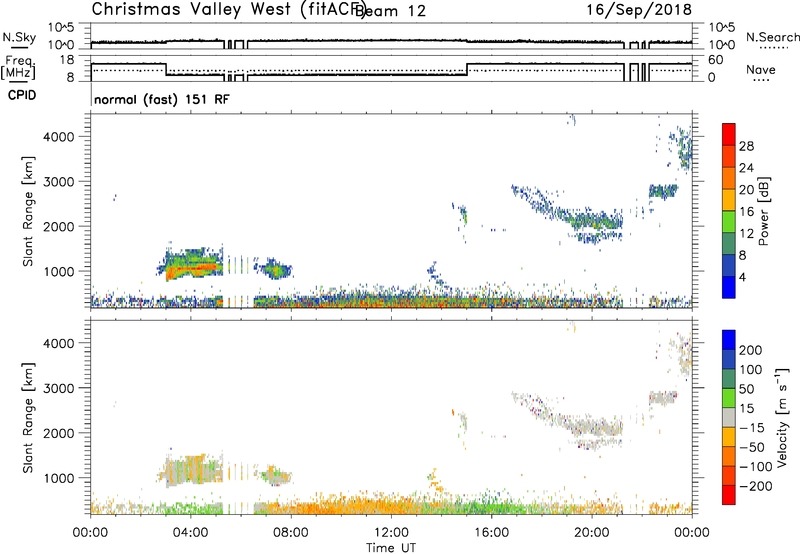Screen dimensions: 800x554
Task: Click the "200" value on the velocity color bar
Action: point(751,350)
